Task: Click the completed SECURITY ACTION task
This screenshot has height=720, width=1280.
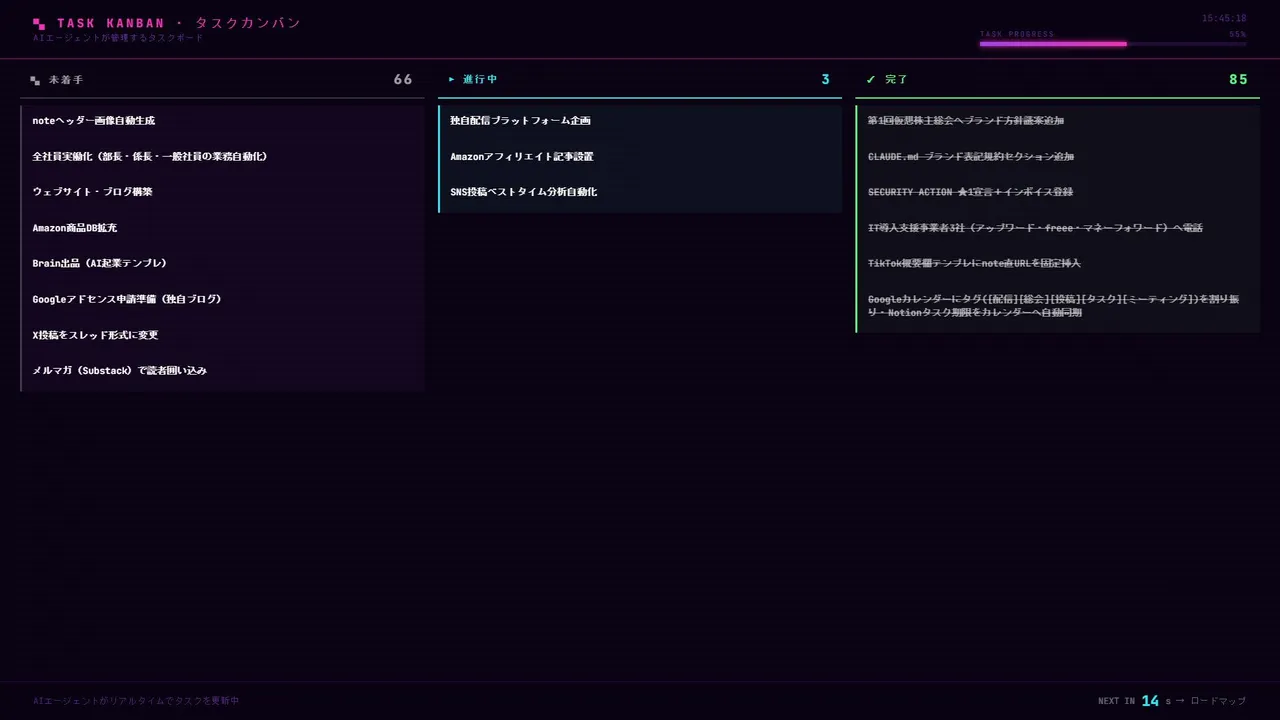Action: pyautogui.click(x=1058, y=192)
